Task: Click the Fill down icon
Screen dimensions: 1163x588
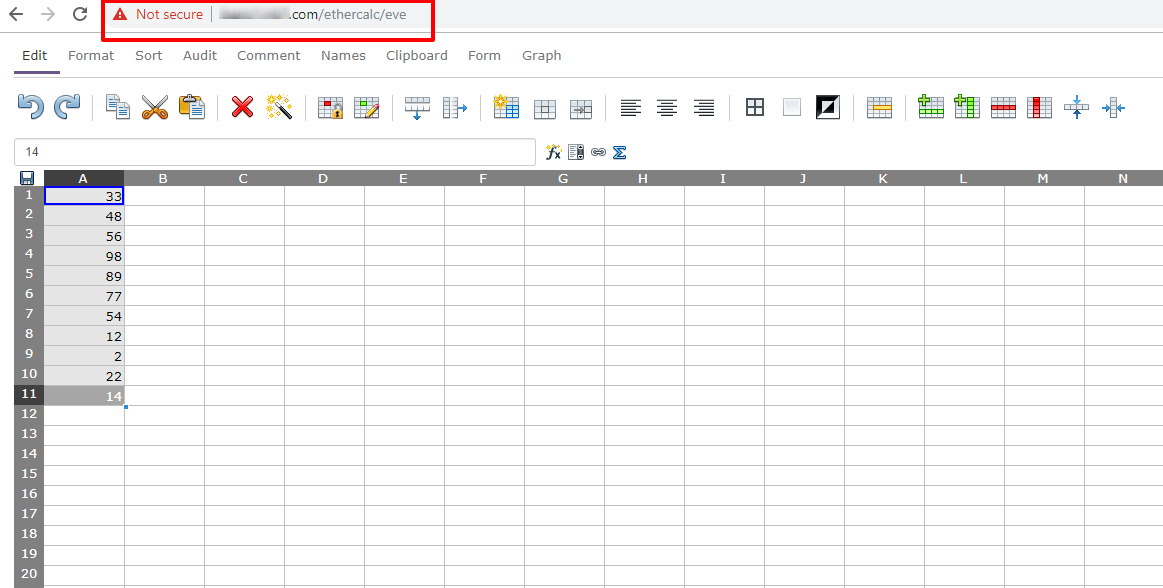Action: [x=418, y=108]
